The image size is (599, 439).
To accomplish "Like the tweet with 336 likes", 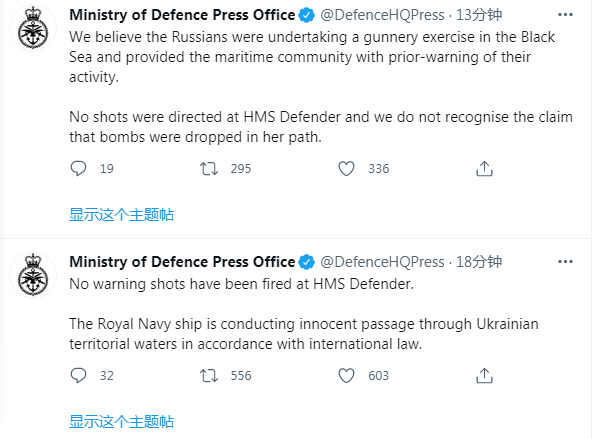I will 346,168.
